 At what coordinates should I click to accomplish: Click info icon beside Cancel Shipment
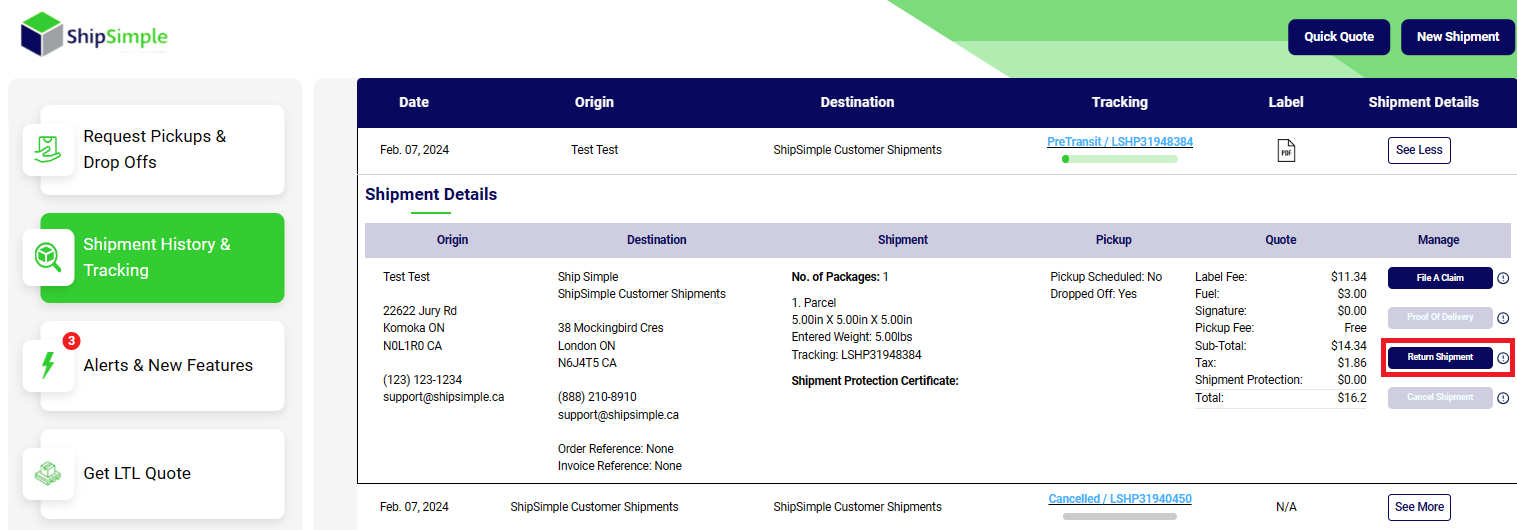1502,398
